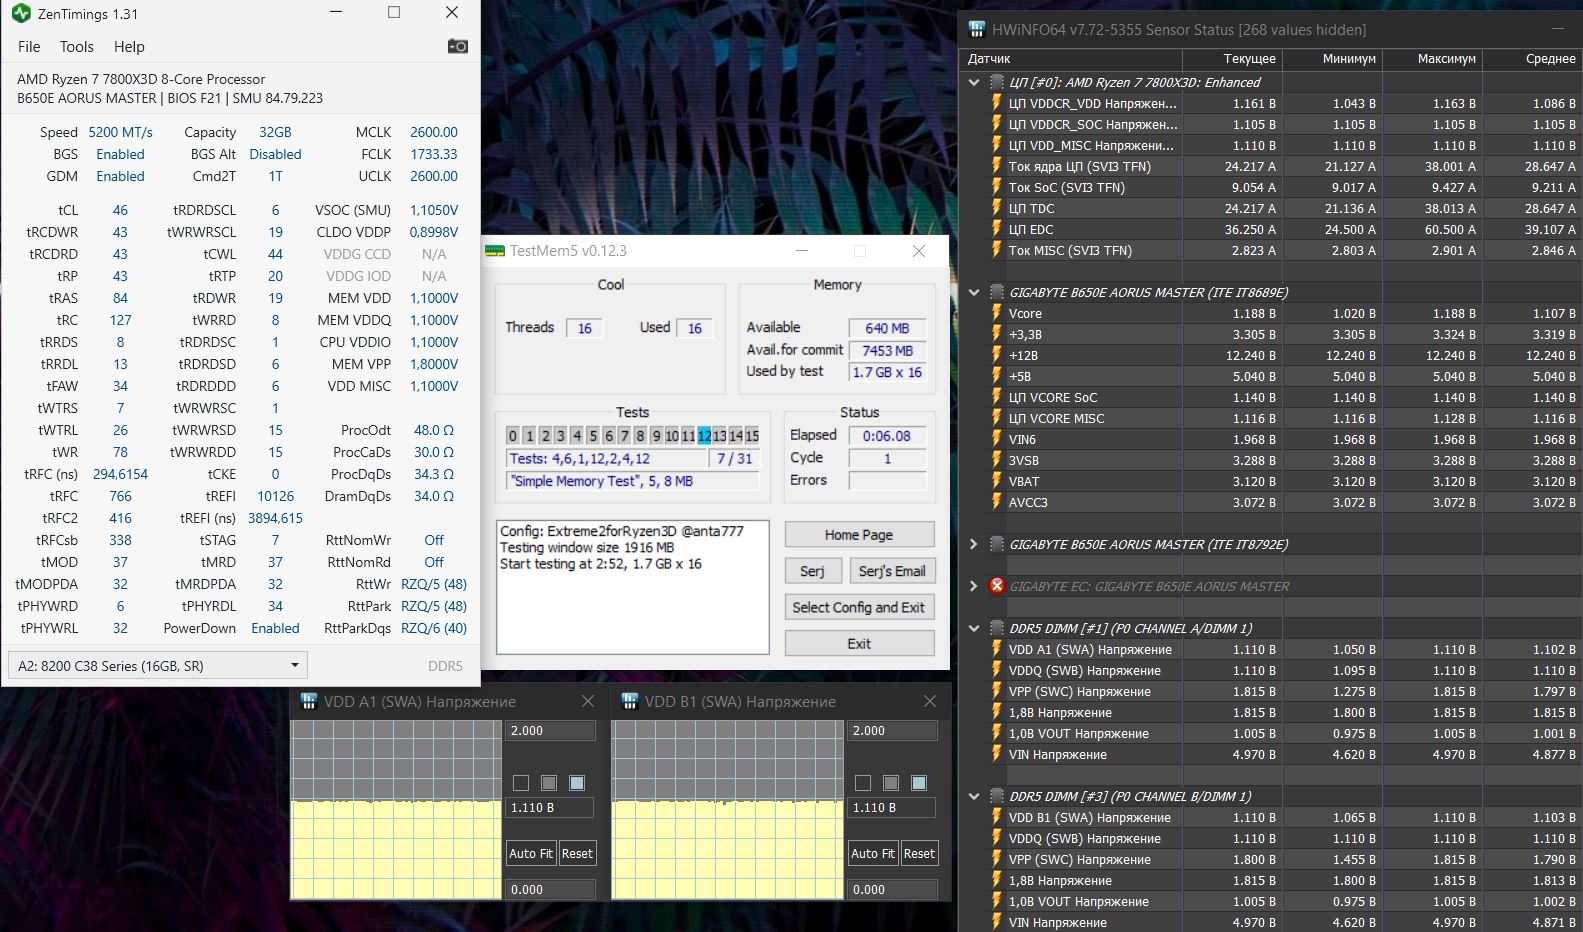Viewport: 1583px width, 932px height.
Task: Click the 0.000 minimum field in VDD B1 graph
Action: pos(893,889)
